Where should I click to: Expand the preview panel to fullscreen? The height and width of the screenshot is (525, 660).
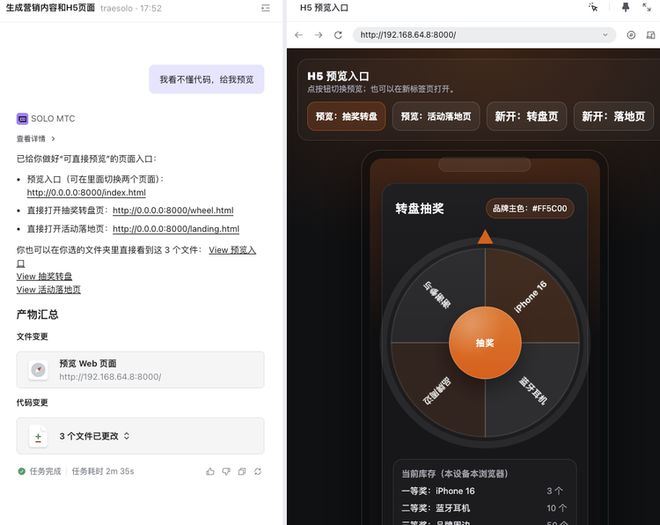click(649, 8)
